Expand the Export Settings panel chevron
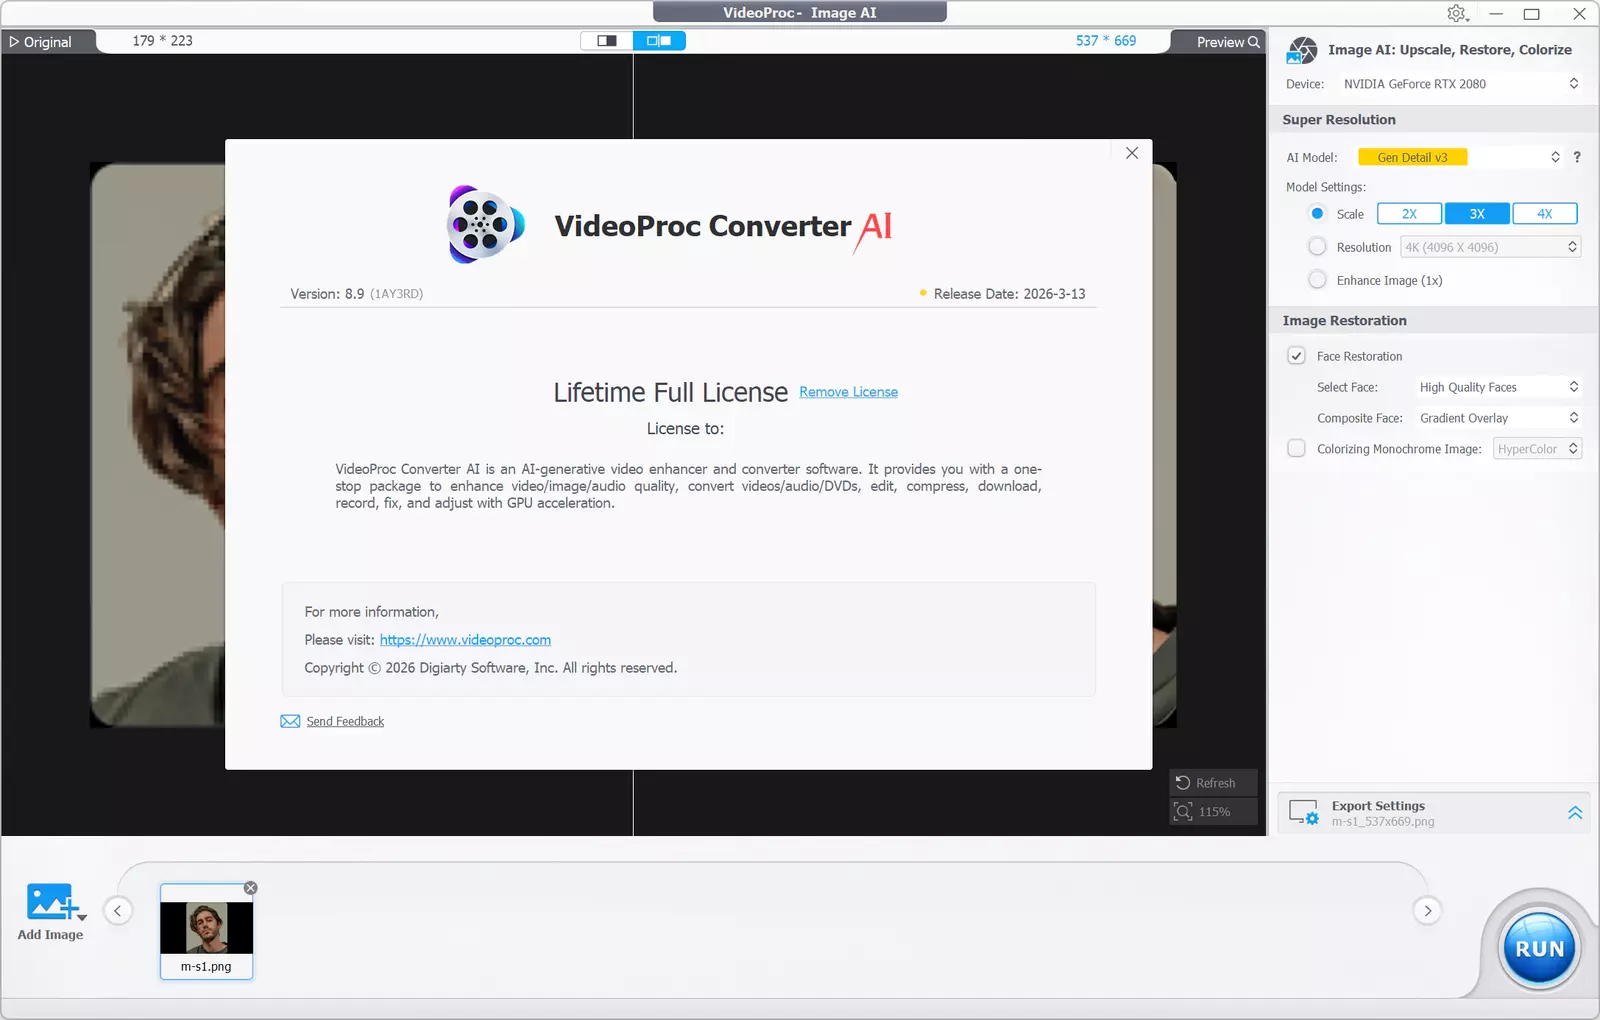Screen dimensions: 1600x1020 (1575, 813)
